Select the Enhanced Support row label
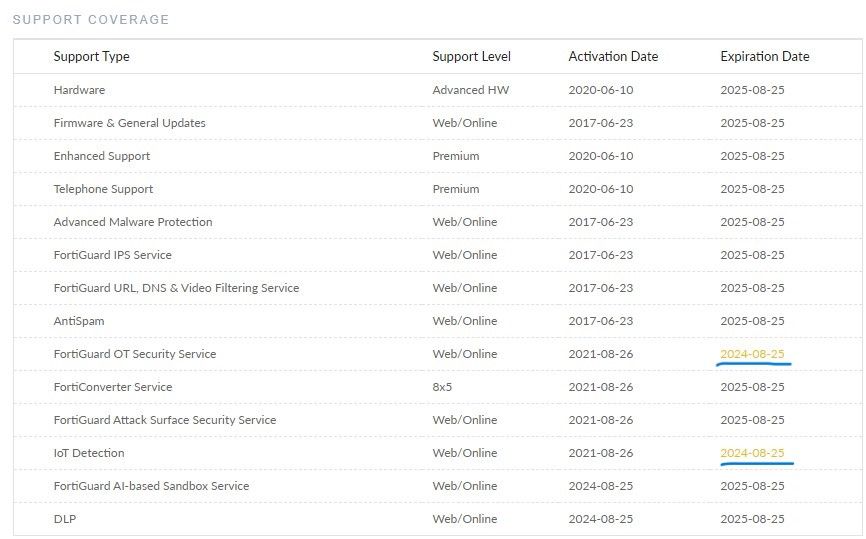This screenshot has height=539, width=866. pyautogui.click(x=102, y=156)
